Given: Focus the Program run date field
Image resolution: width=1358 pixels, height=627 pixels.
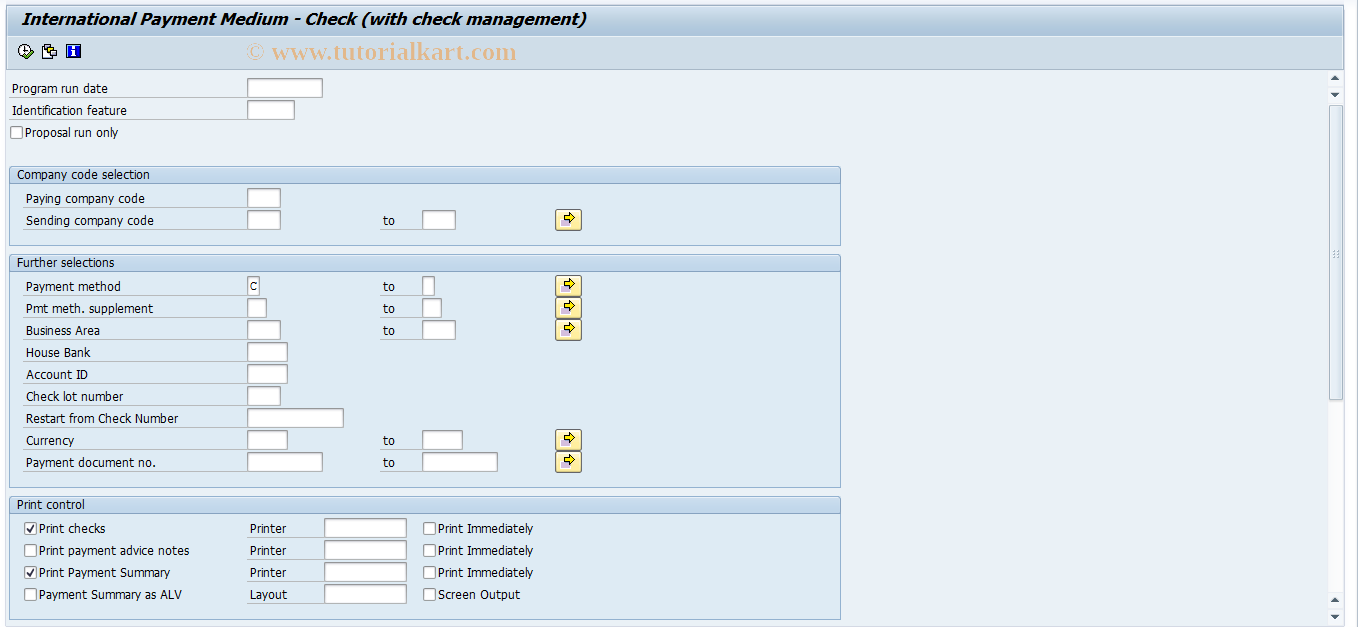Looking at the screenshot, I should [285, 88].
